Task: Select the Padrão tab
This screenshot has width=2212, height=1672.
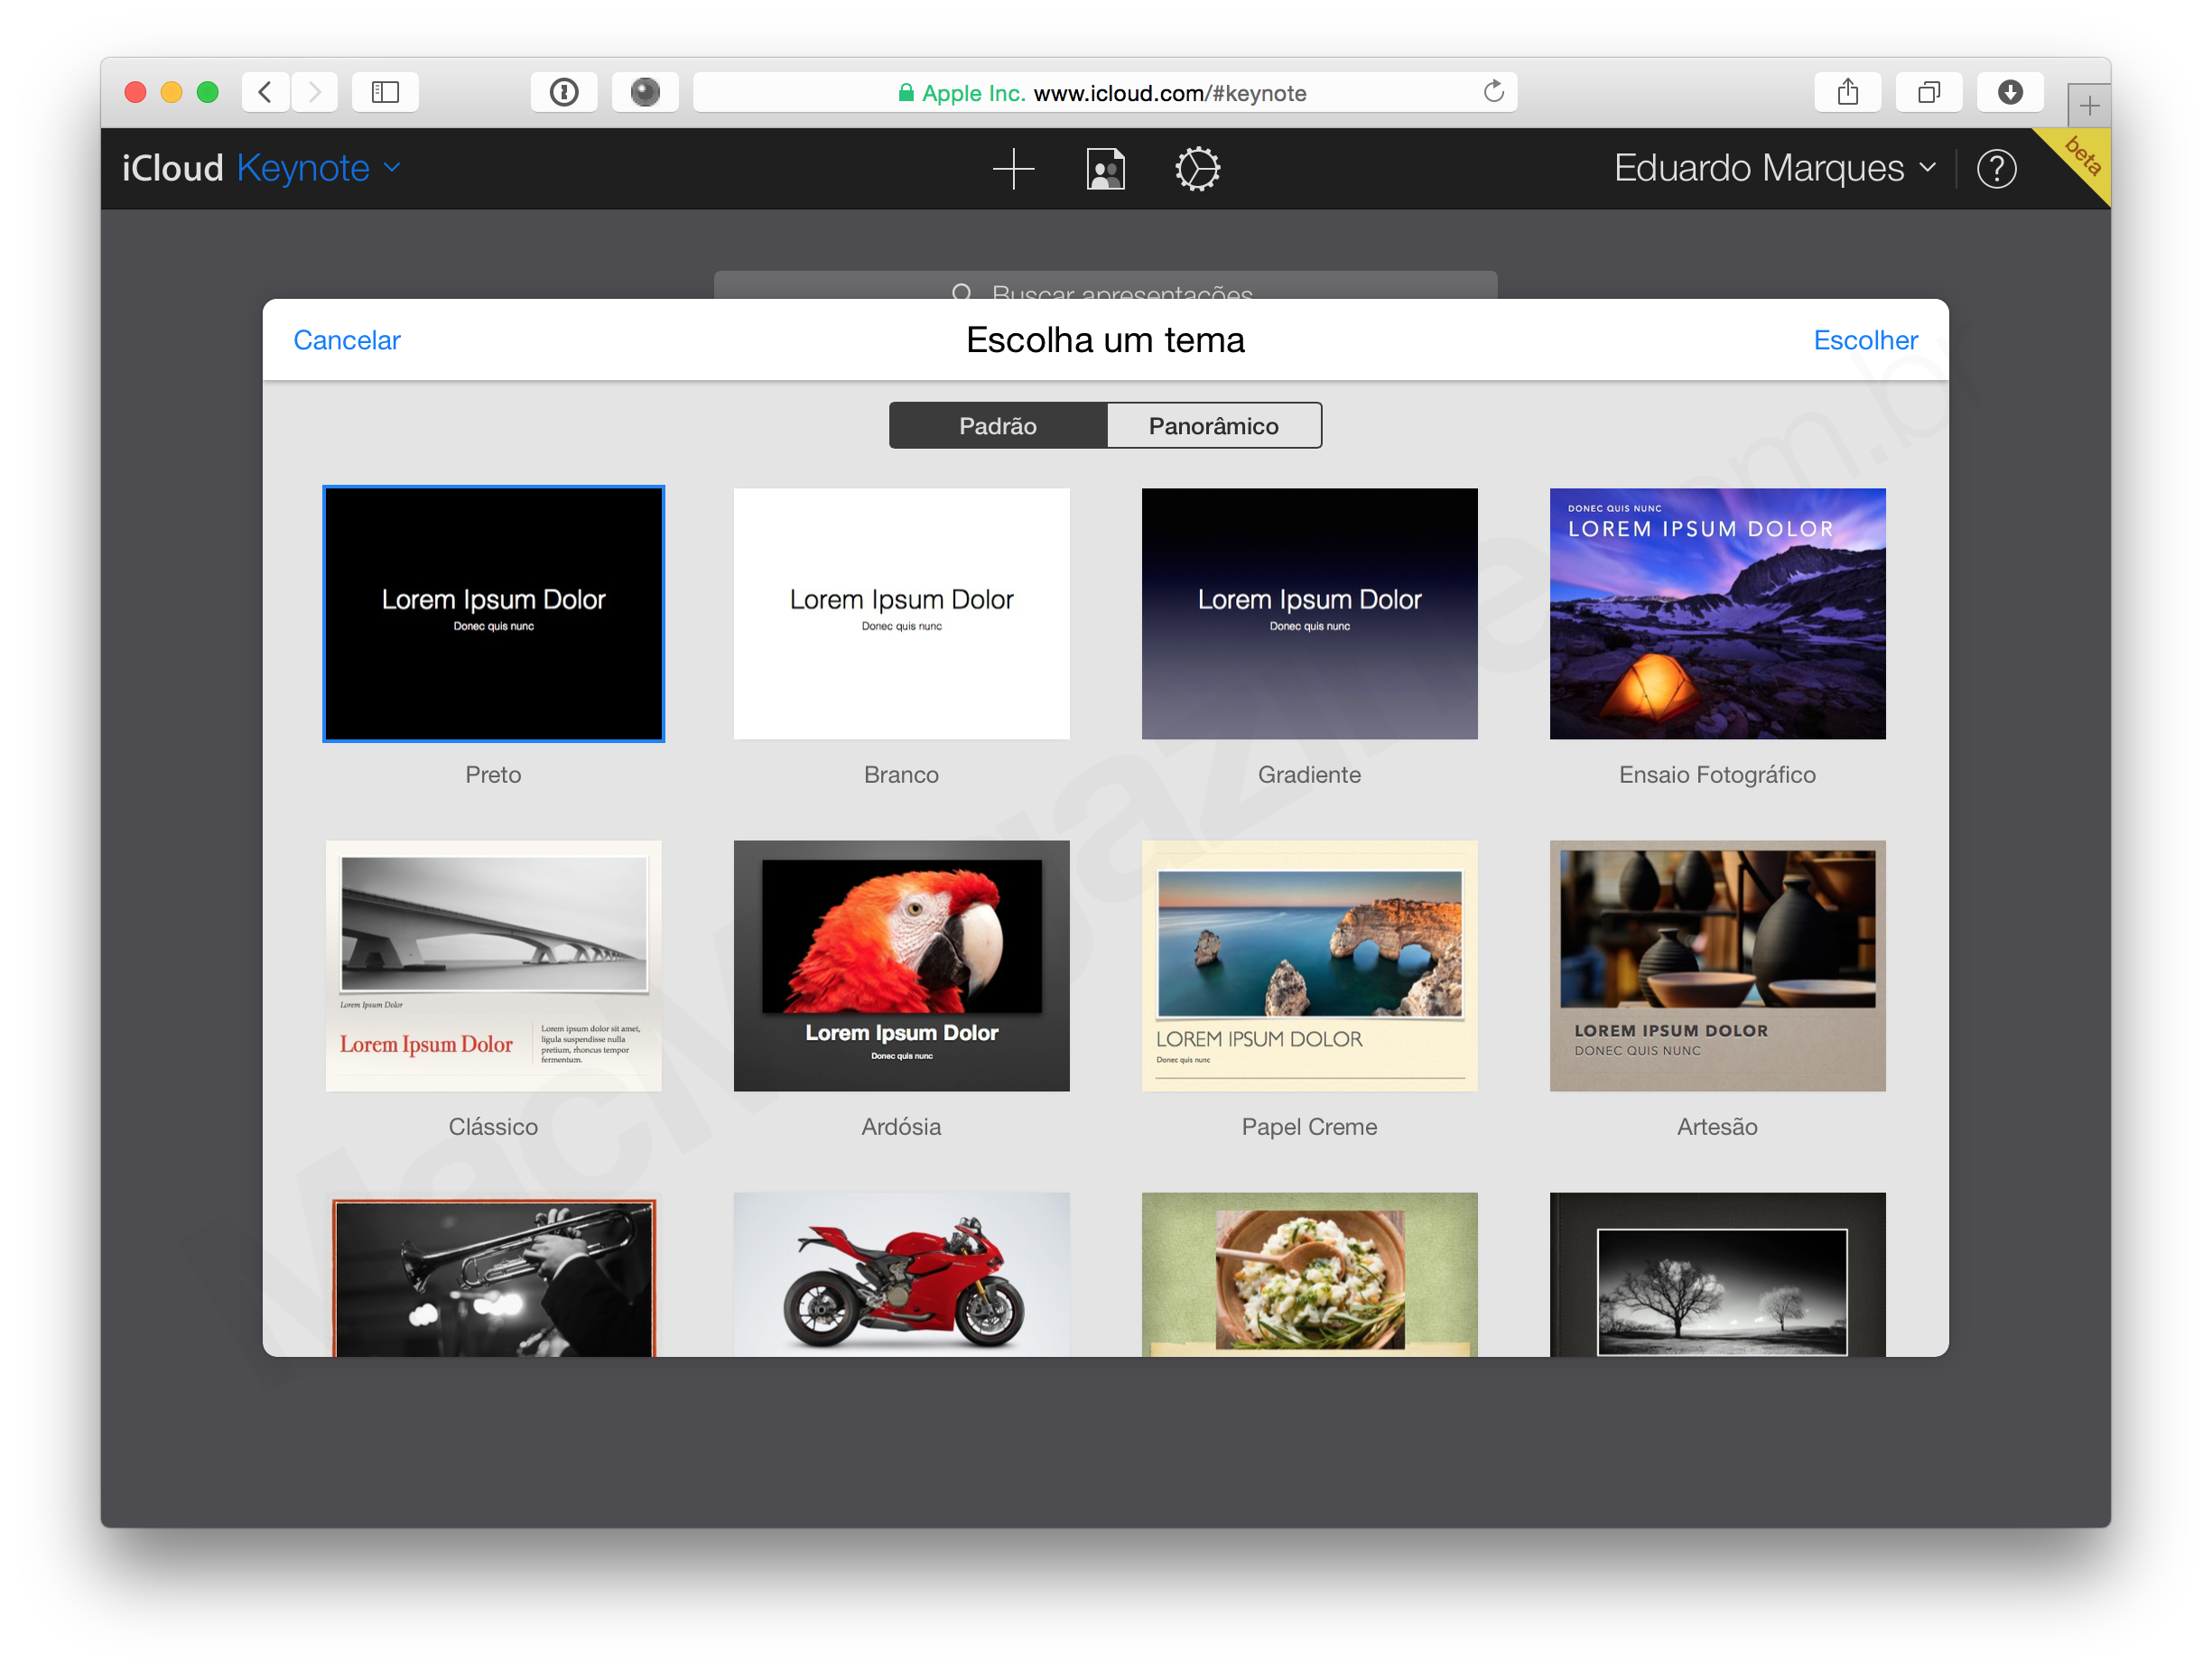Action: (x=997, y=425)
